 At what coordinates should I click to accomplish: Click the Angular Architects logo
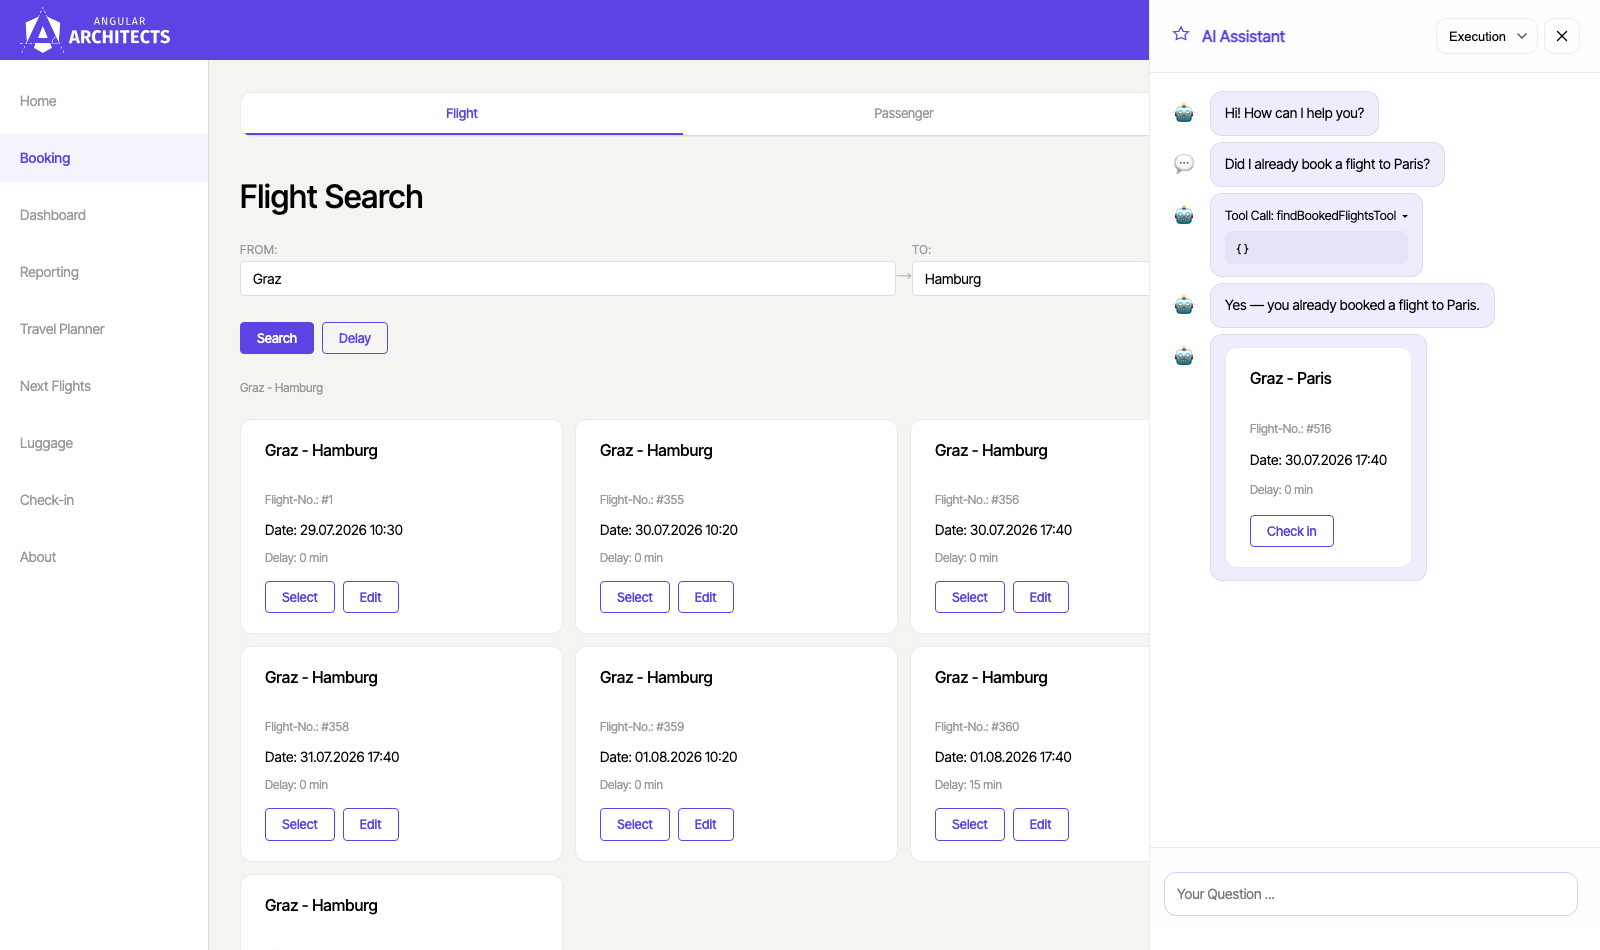[95, 31]
